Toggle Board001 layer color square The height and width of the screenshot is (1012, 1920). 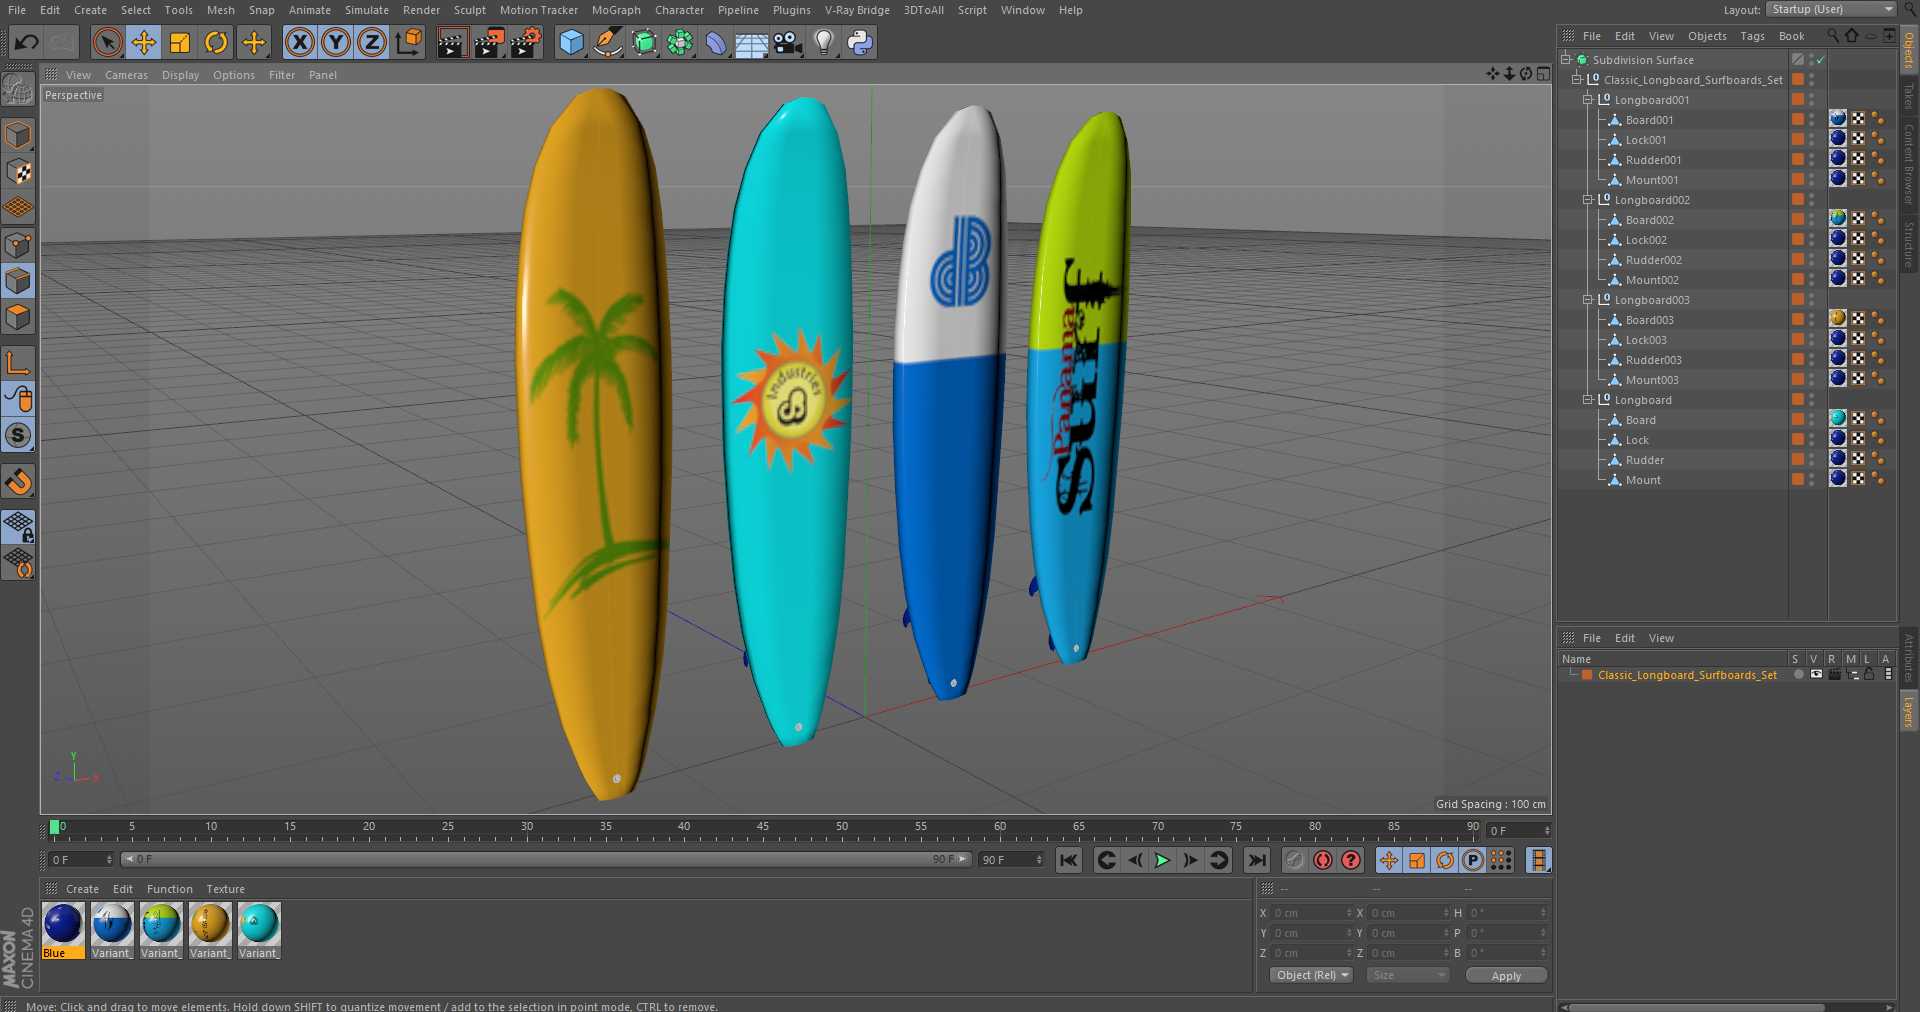tap(1797, 119)
